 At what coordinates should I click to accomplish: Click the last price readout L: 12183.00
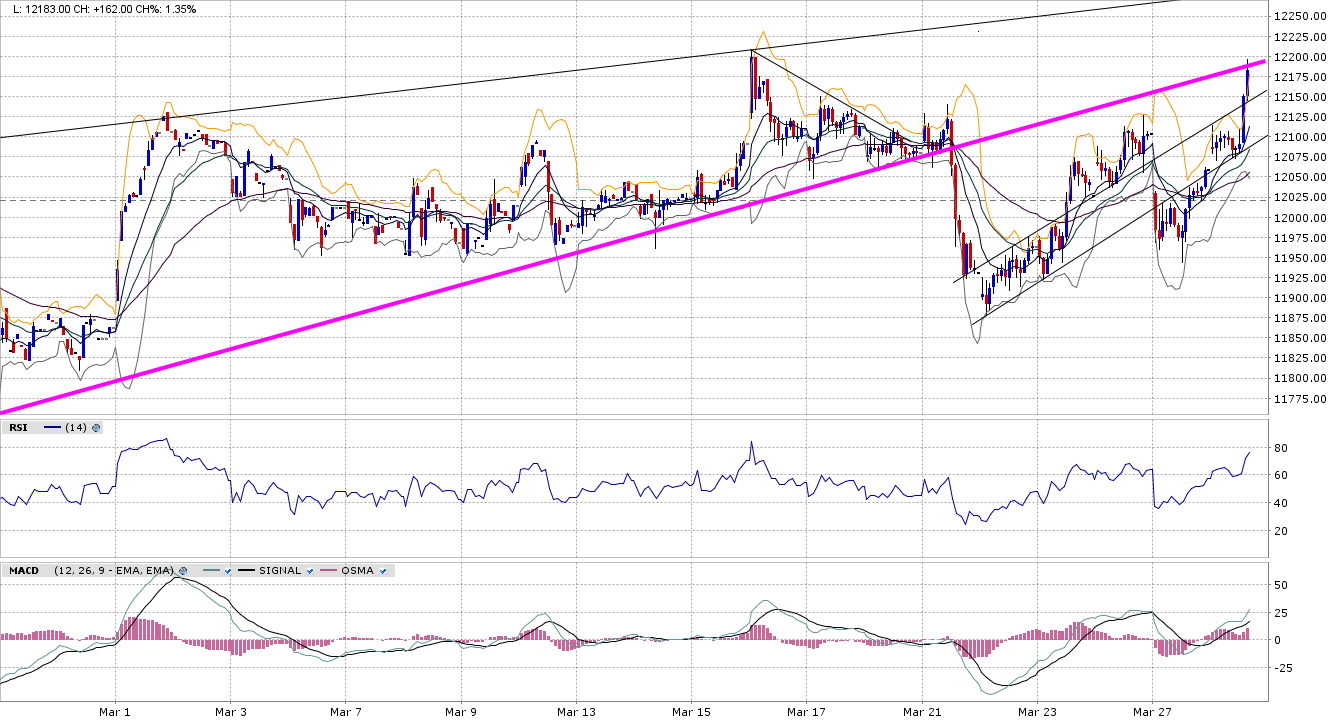40,9
